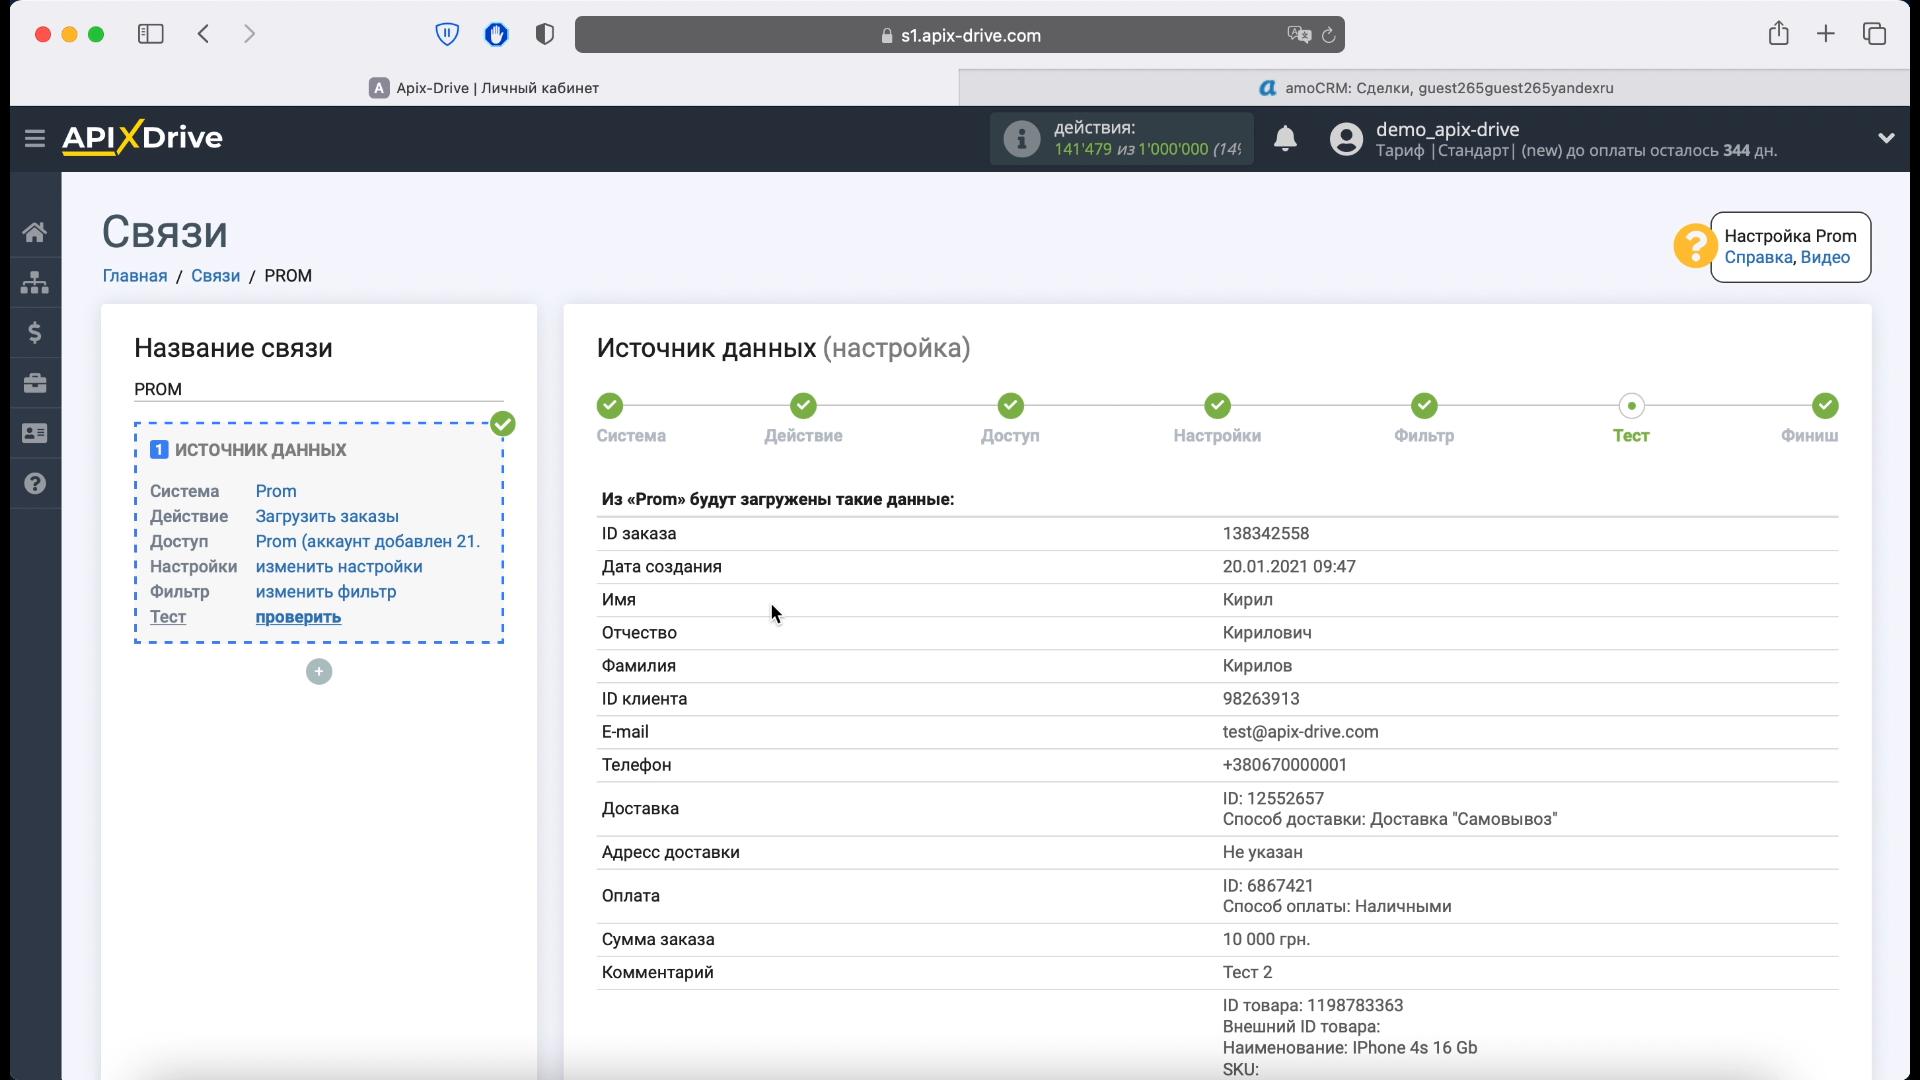Screen dimensions: 1920x1080
Task: Click изменить фильтр link
Action: [x=326, y=591]
